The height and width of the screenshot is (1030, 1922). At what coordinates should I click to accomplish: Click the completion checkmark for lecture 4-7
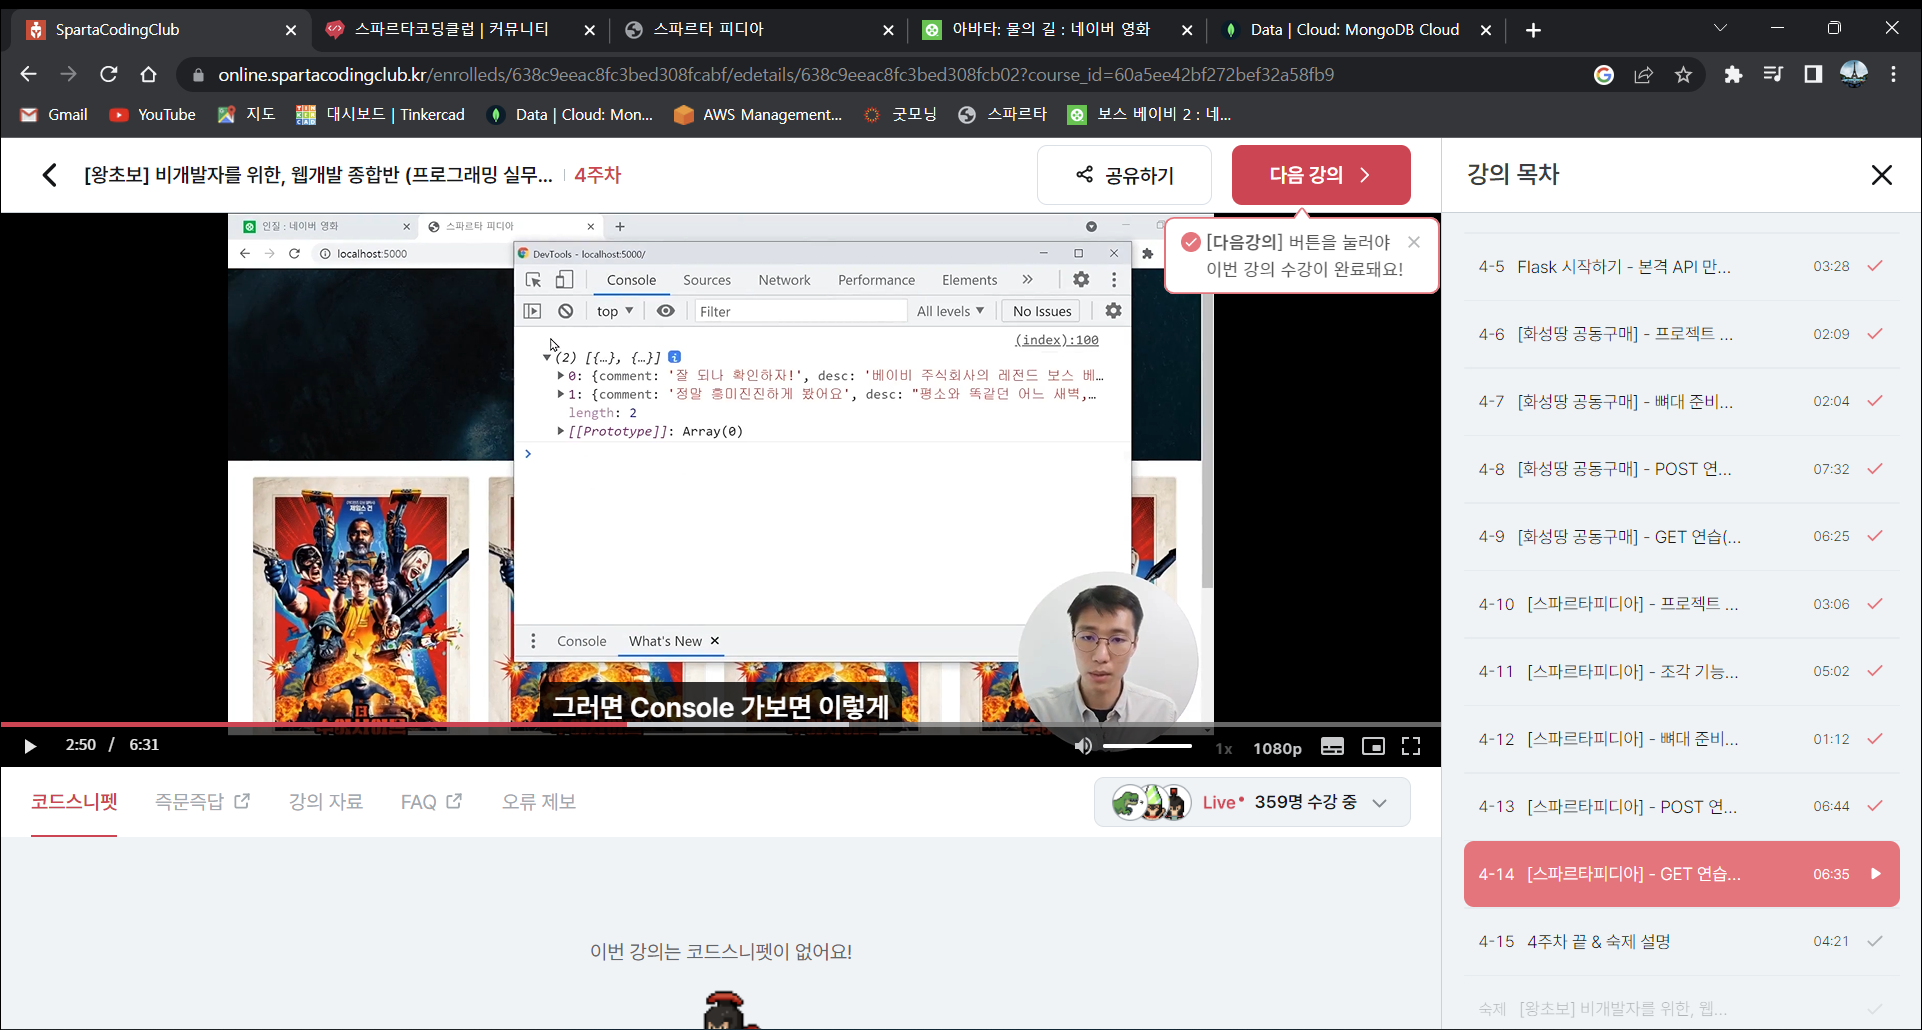pyautogui.click(x=1875, y=401)
